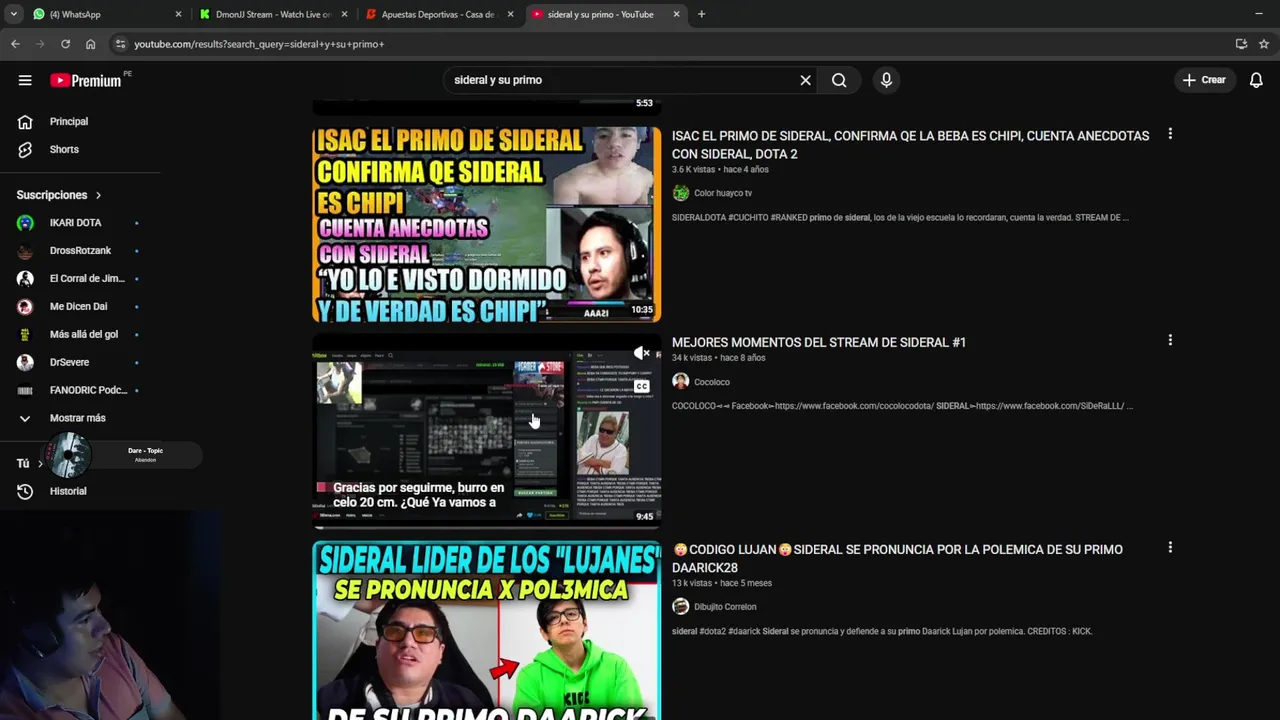Go back in the browser
The image size is (1280, 720).
(15, 44)
